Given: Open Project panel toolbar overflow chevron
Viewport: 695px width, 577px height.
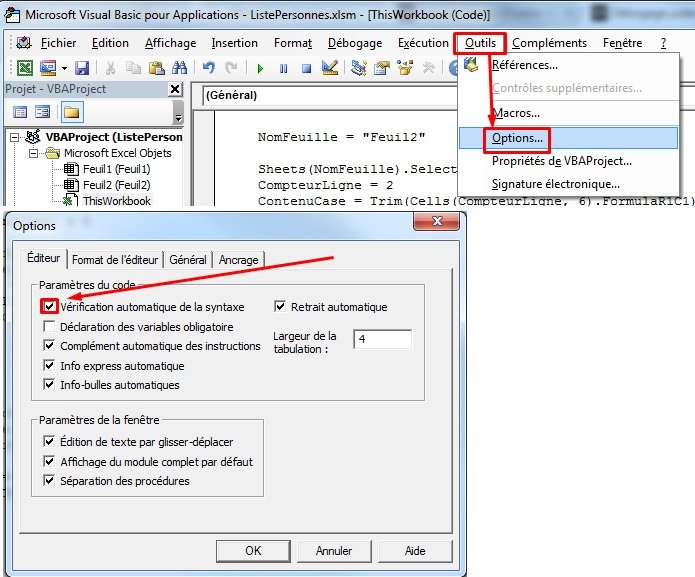Looking at the screenshot, I should click(178, 112).
